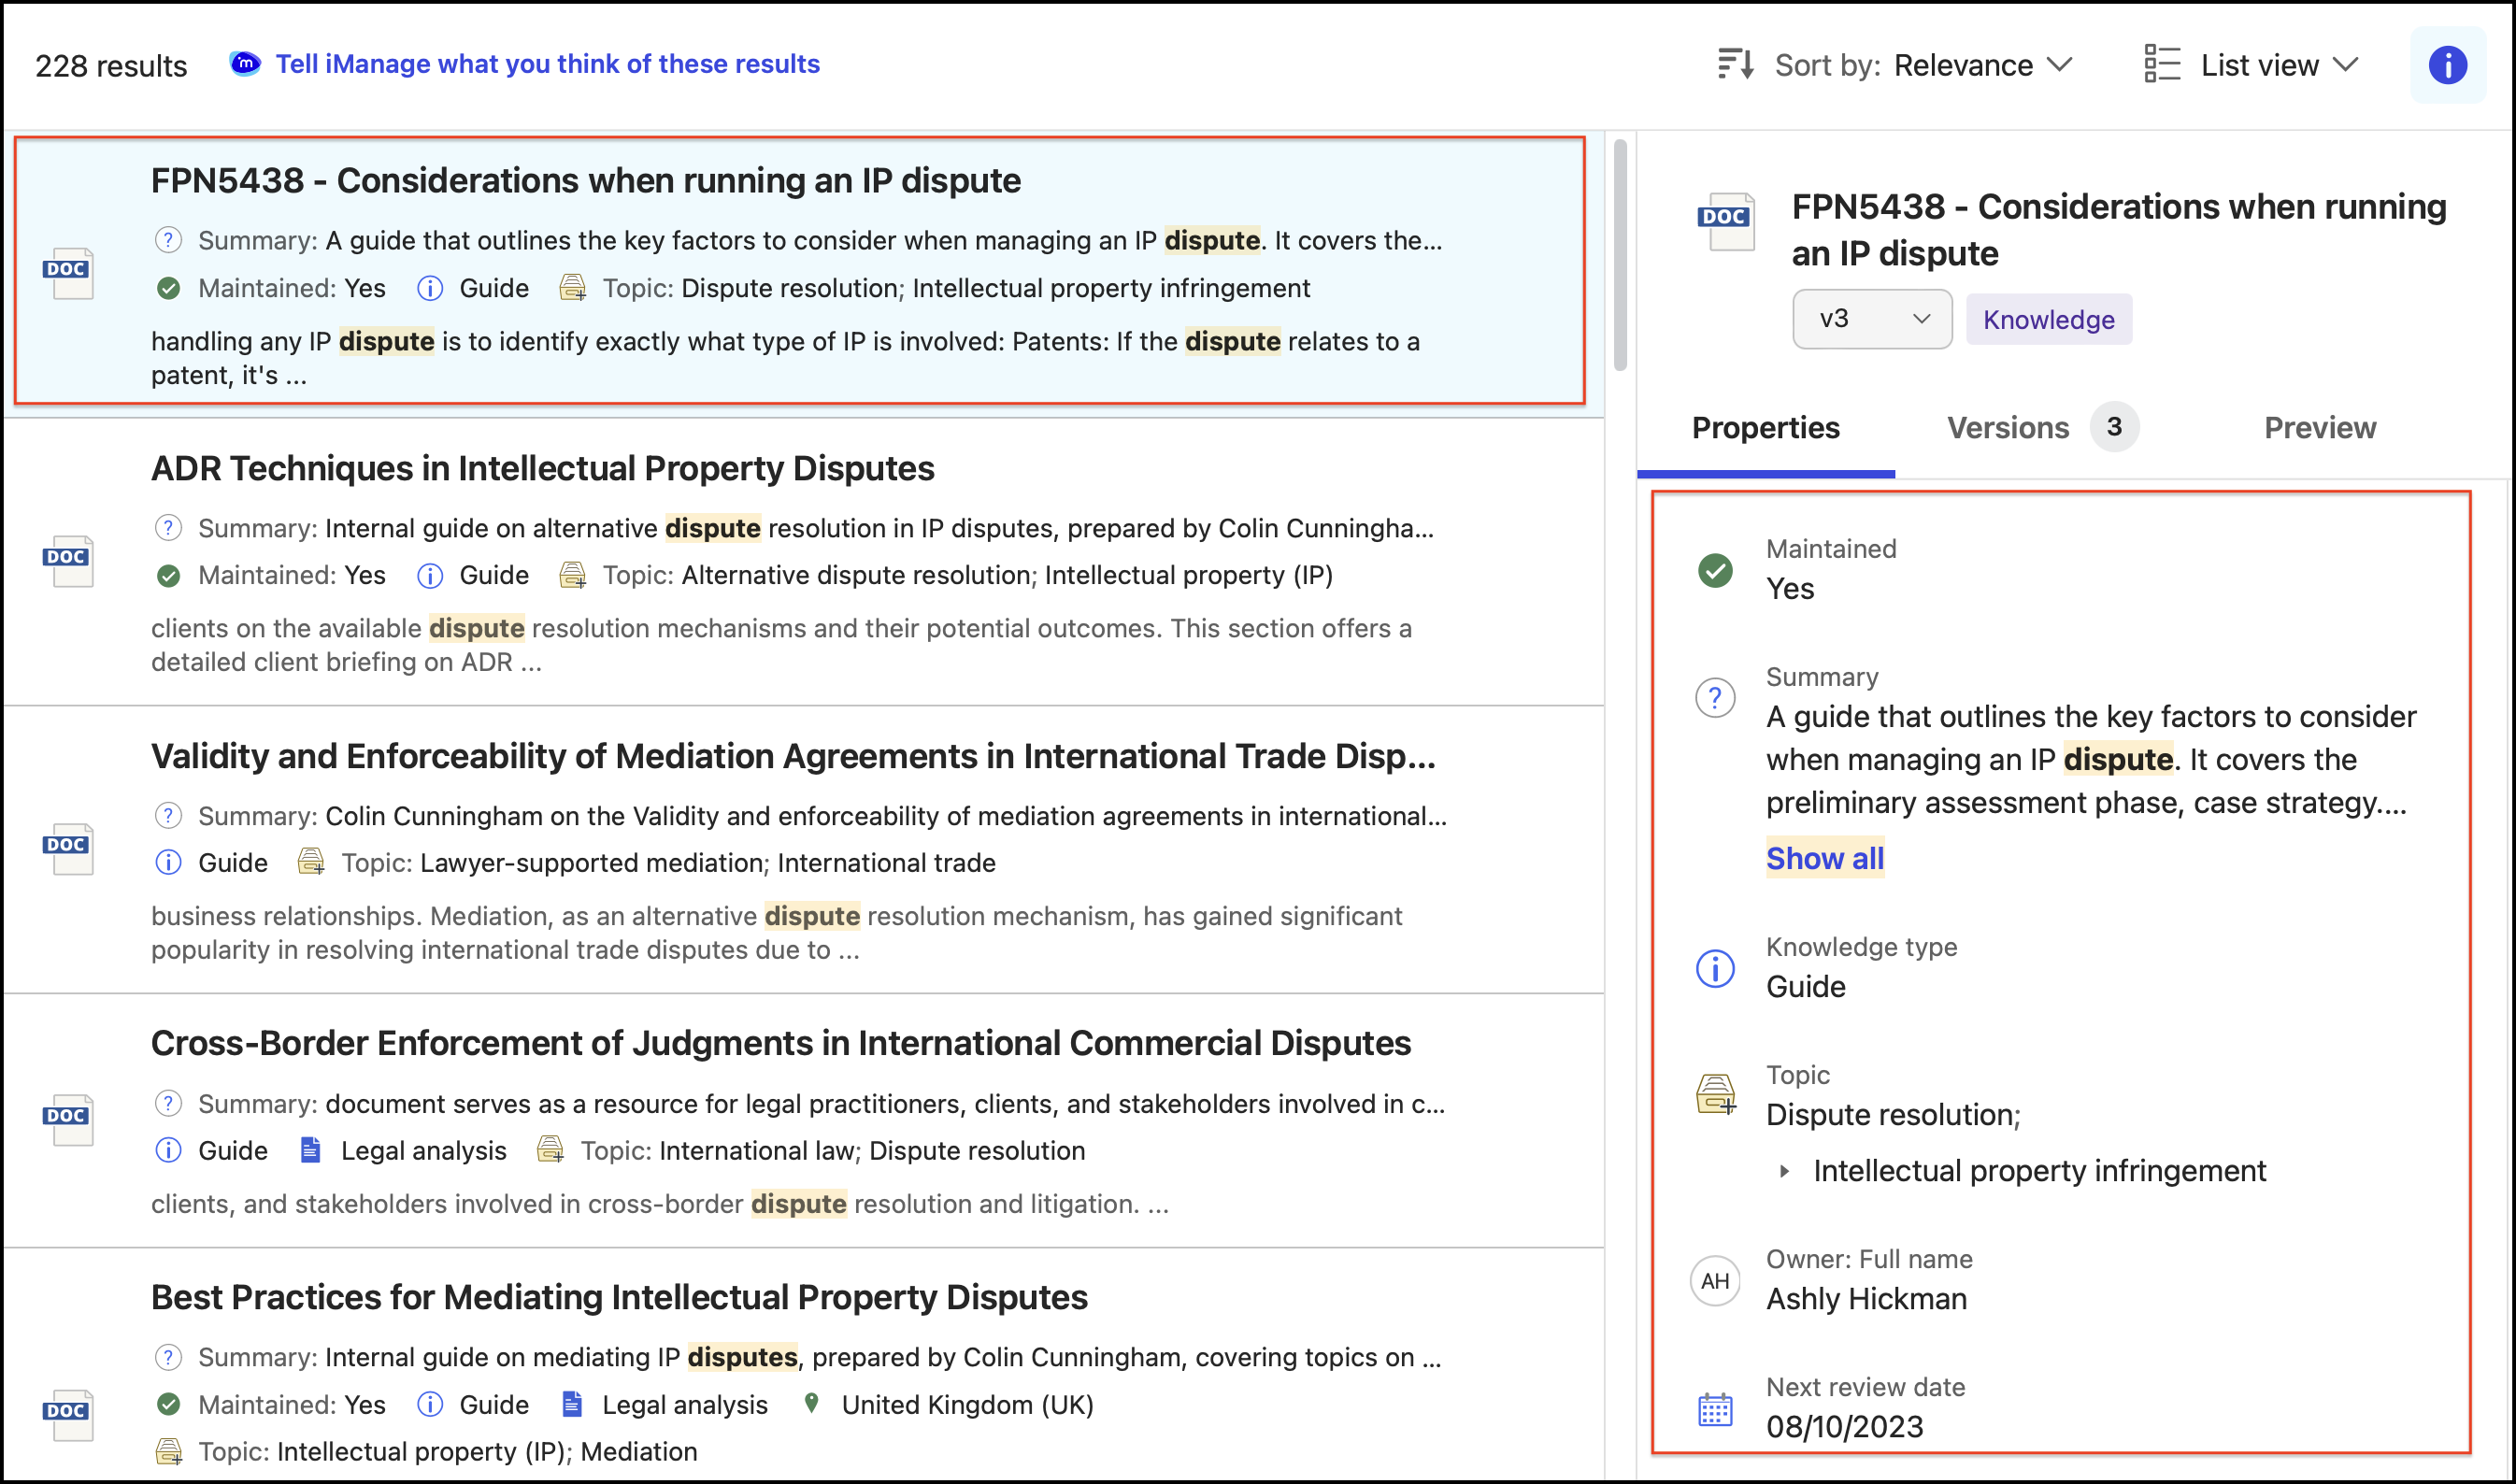Click the Knowledge type info icon in Properties
Image resolution: width=2516 pixels, height=1484 pixels.
1715,968
